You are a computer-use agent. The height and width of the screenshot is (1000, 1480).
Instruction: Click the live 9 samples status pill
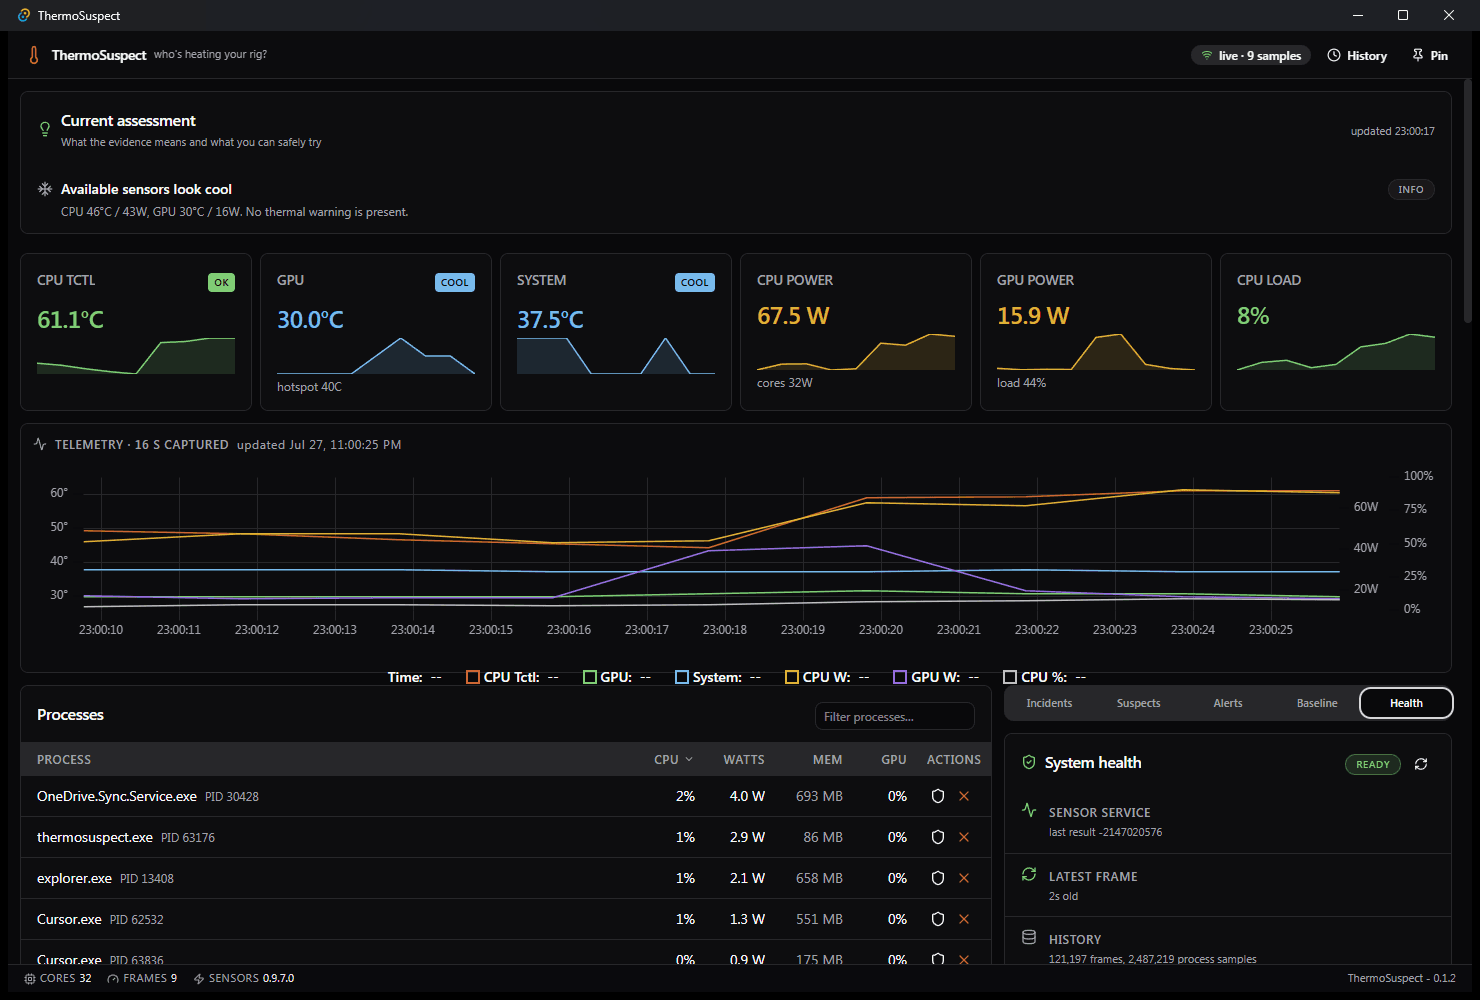pyautogui.click(x=1251, y=55)
